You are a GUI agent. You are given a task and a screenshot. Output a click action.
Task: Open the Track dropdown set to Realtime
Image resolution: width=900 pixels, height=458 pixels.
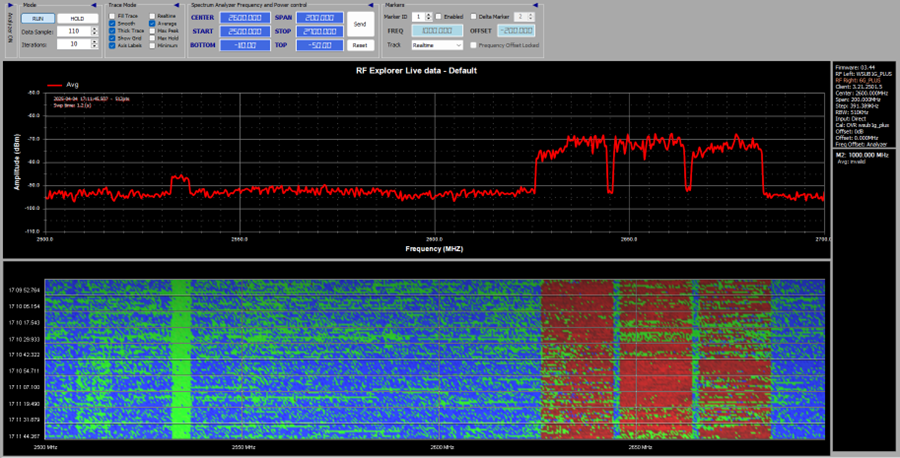[x=438, y=45]
